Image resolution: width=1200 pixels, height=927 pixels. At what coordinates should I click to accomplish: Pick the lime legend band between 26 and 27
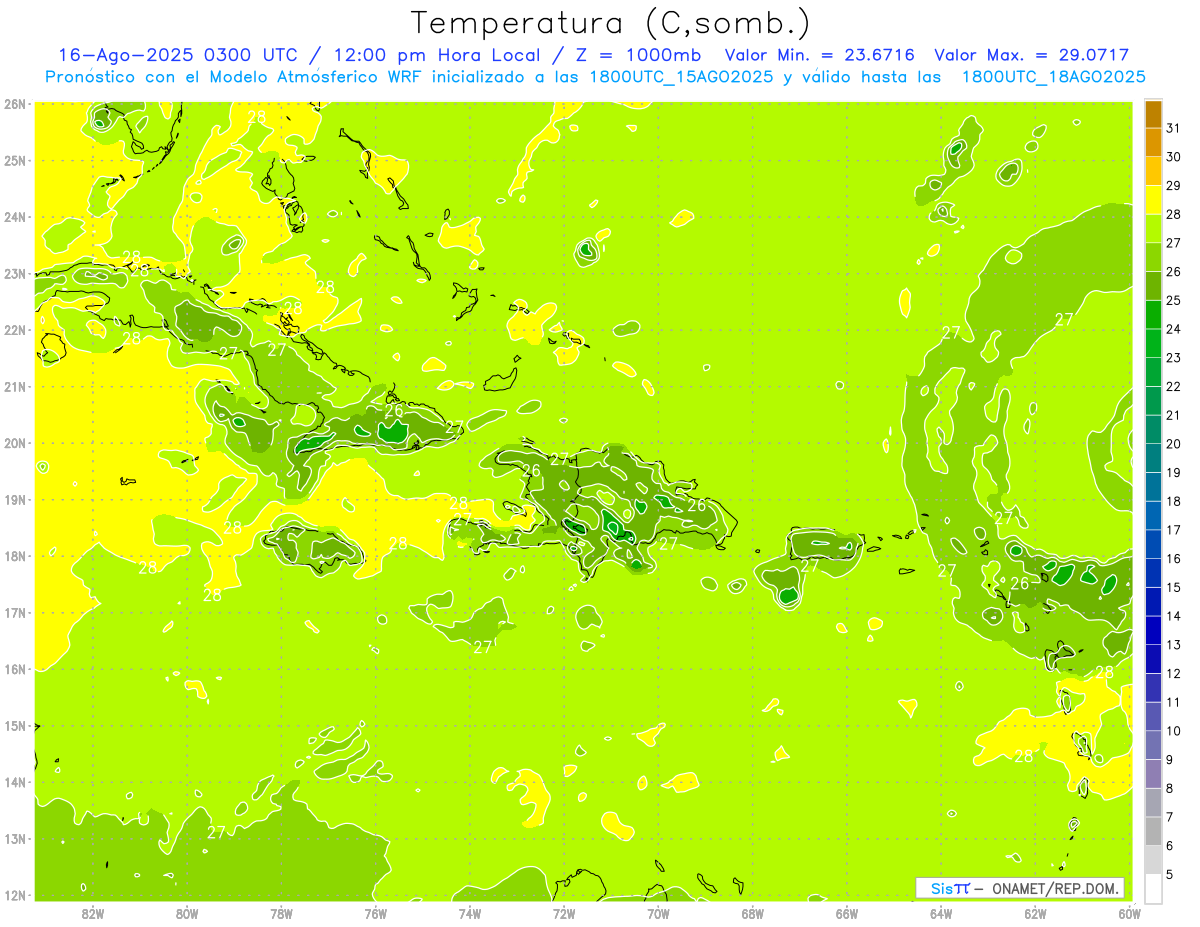(1153, 258)
